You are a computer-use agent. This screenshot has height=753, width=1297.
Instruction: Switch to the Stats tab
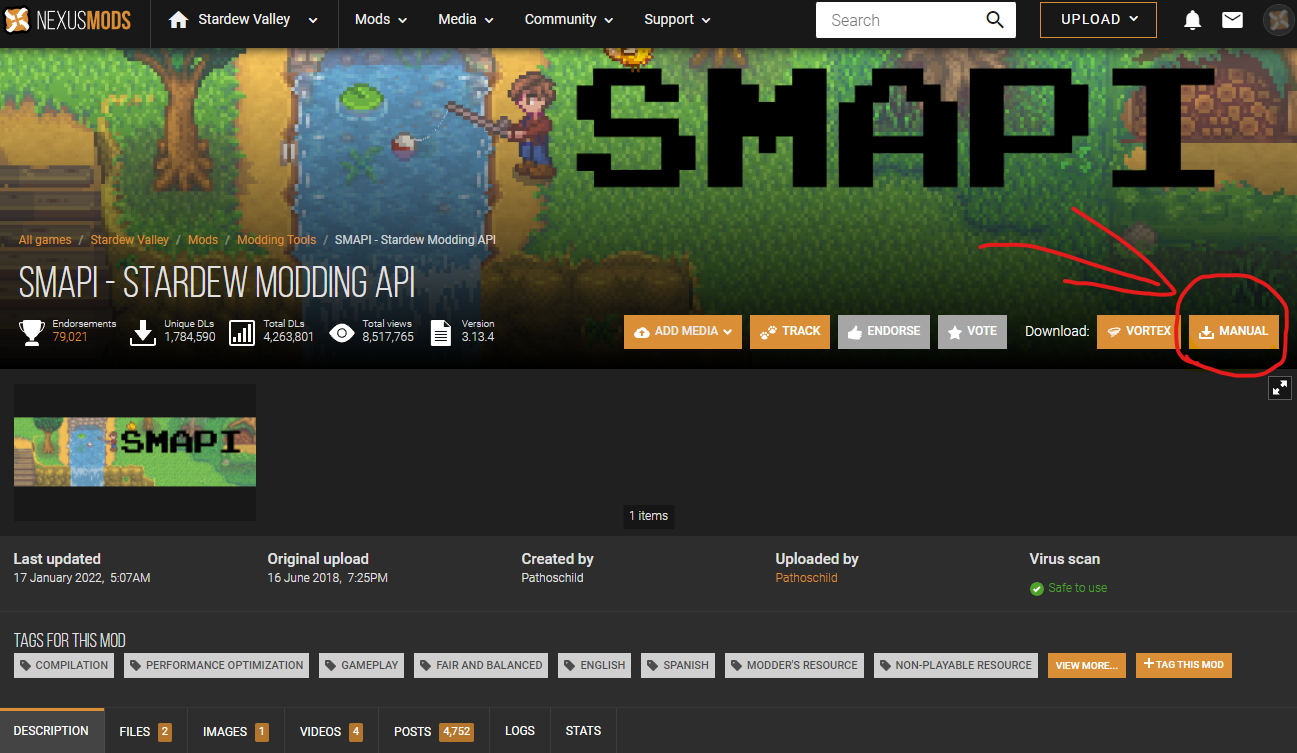(x=583, y=731)
